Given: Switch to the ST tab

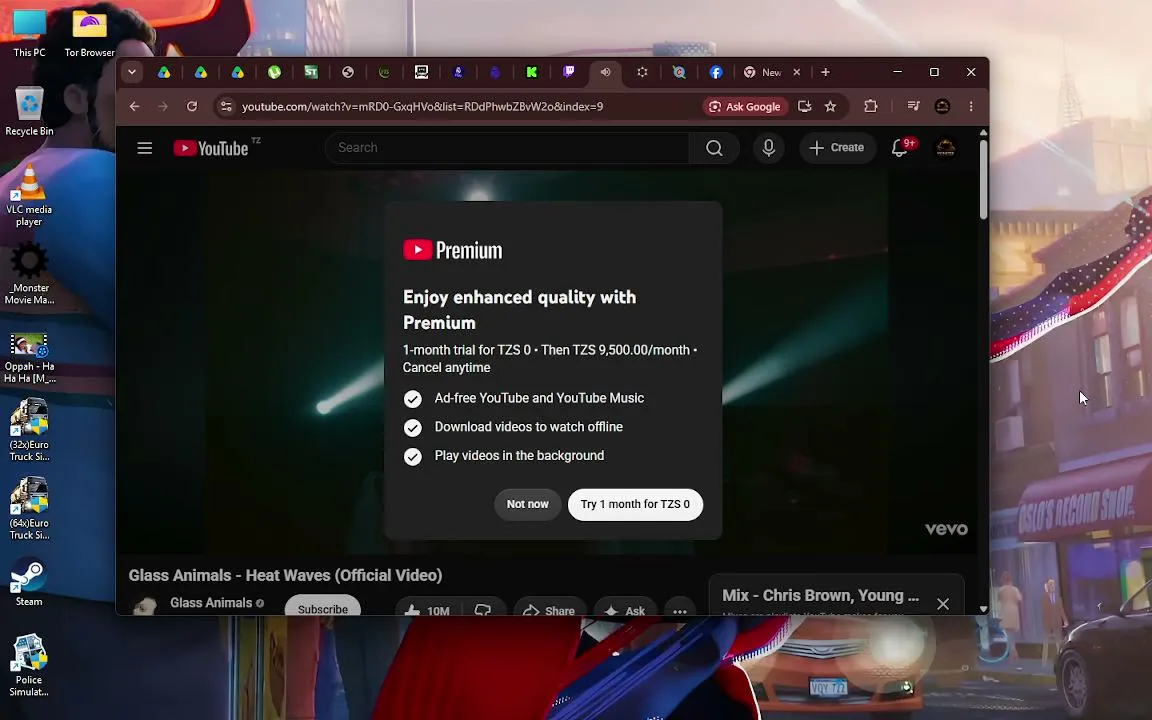Looking at the screenshot, I should point(311,72).
